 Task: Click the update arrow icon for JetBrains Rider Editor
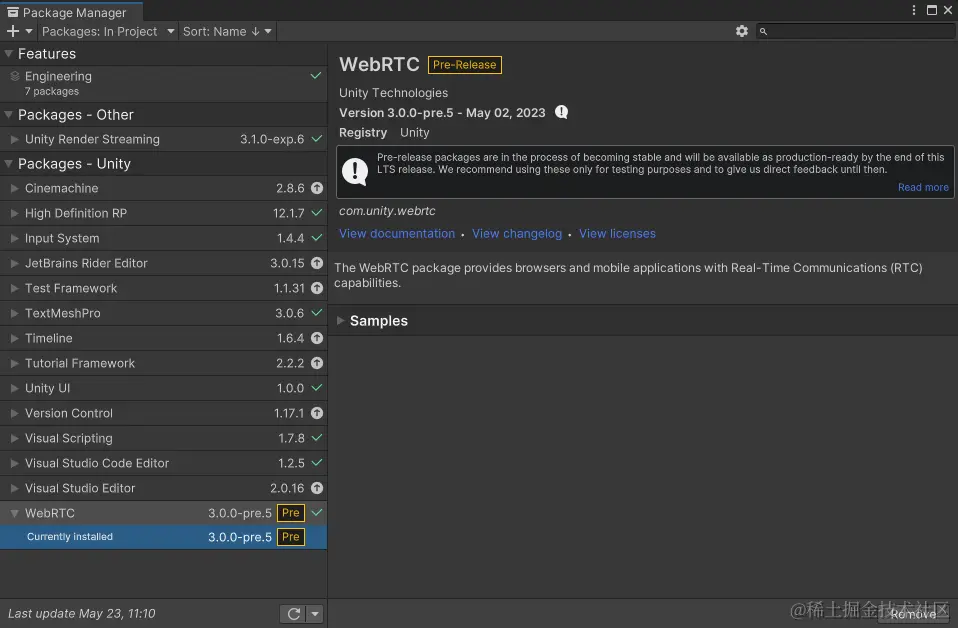(316, 263)
